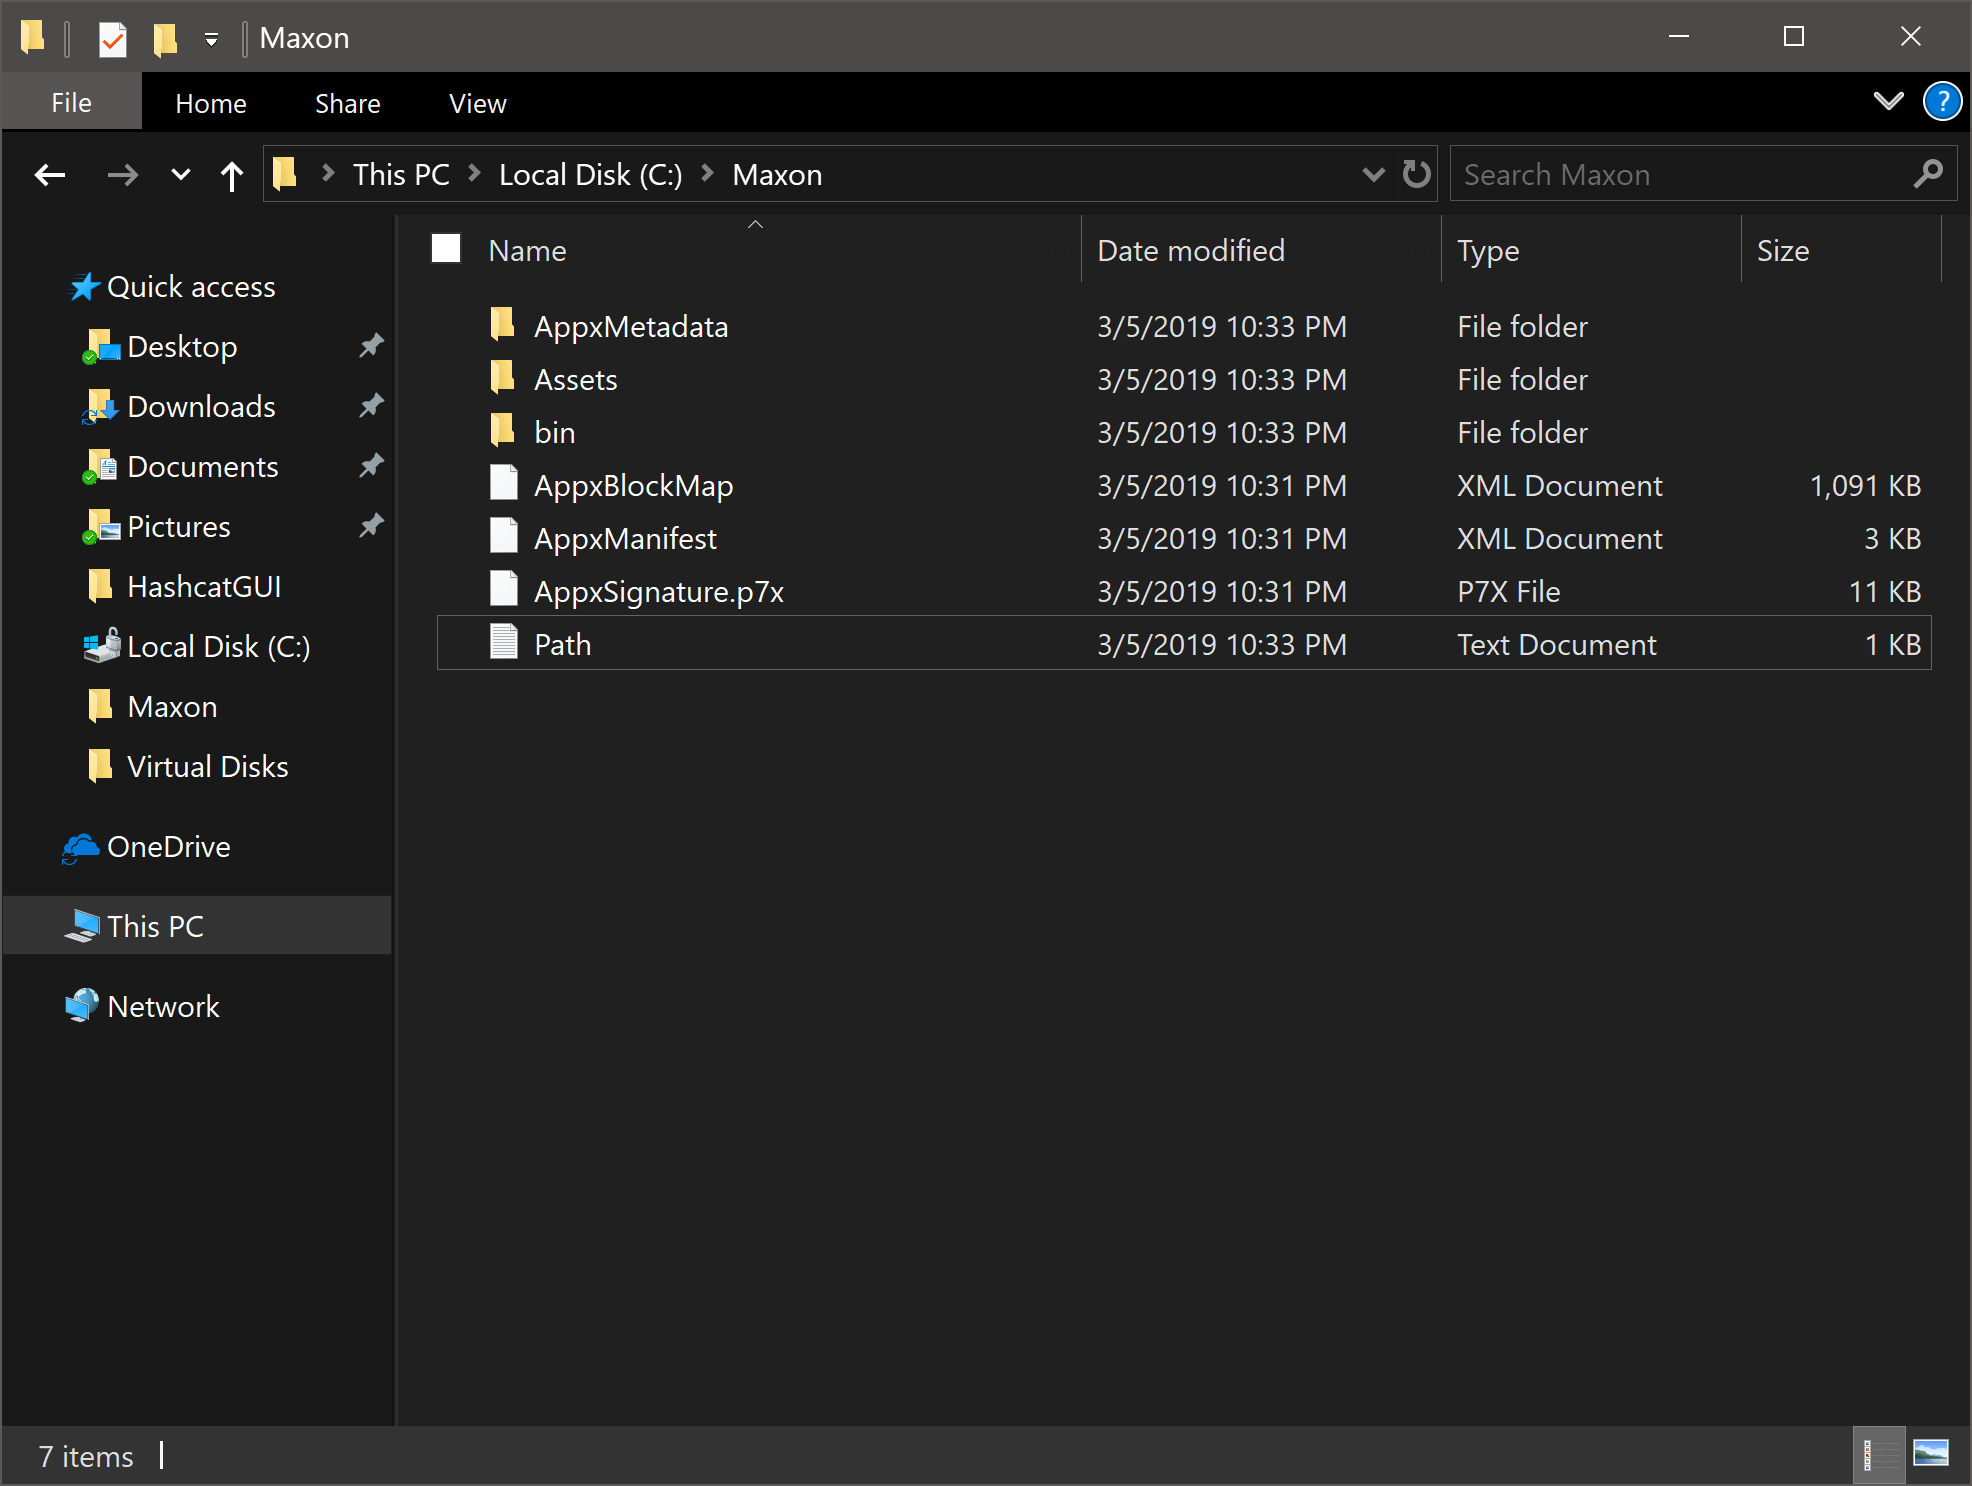This screenshot has height=1486, width=1972.
Task: Switch to the Home ribbon tab
Action: tap(211, 103)
